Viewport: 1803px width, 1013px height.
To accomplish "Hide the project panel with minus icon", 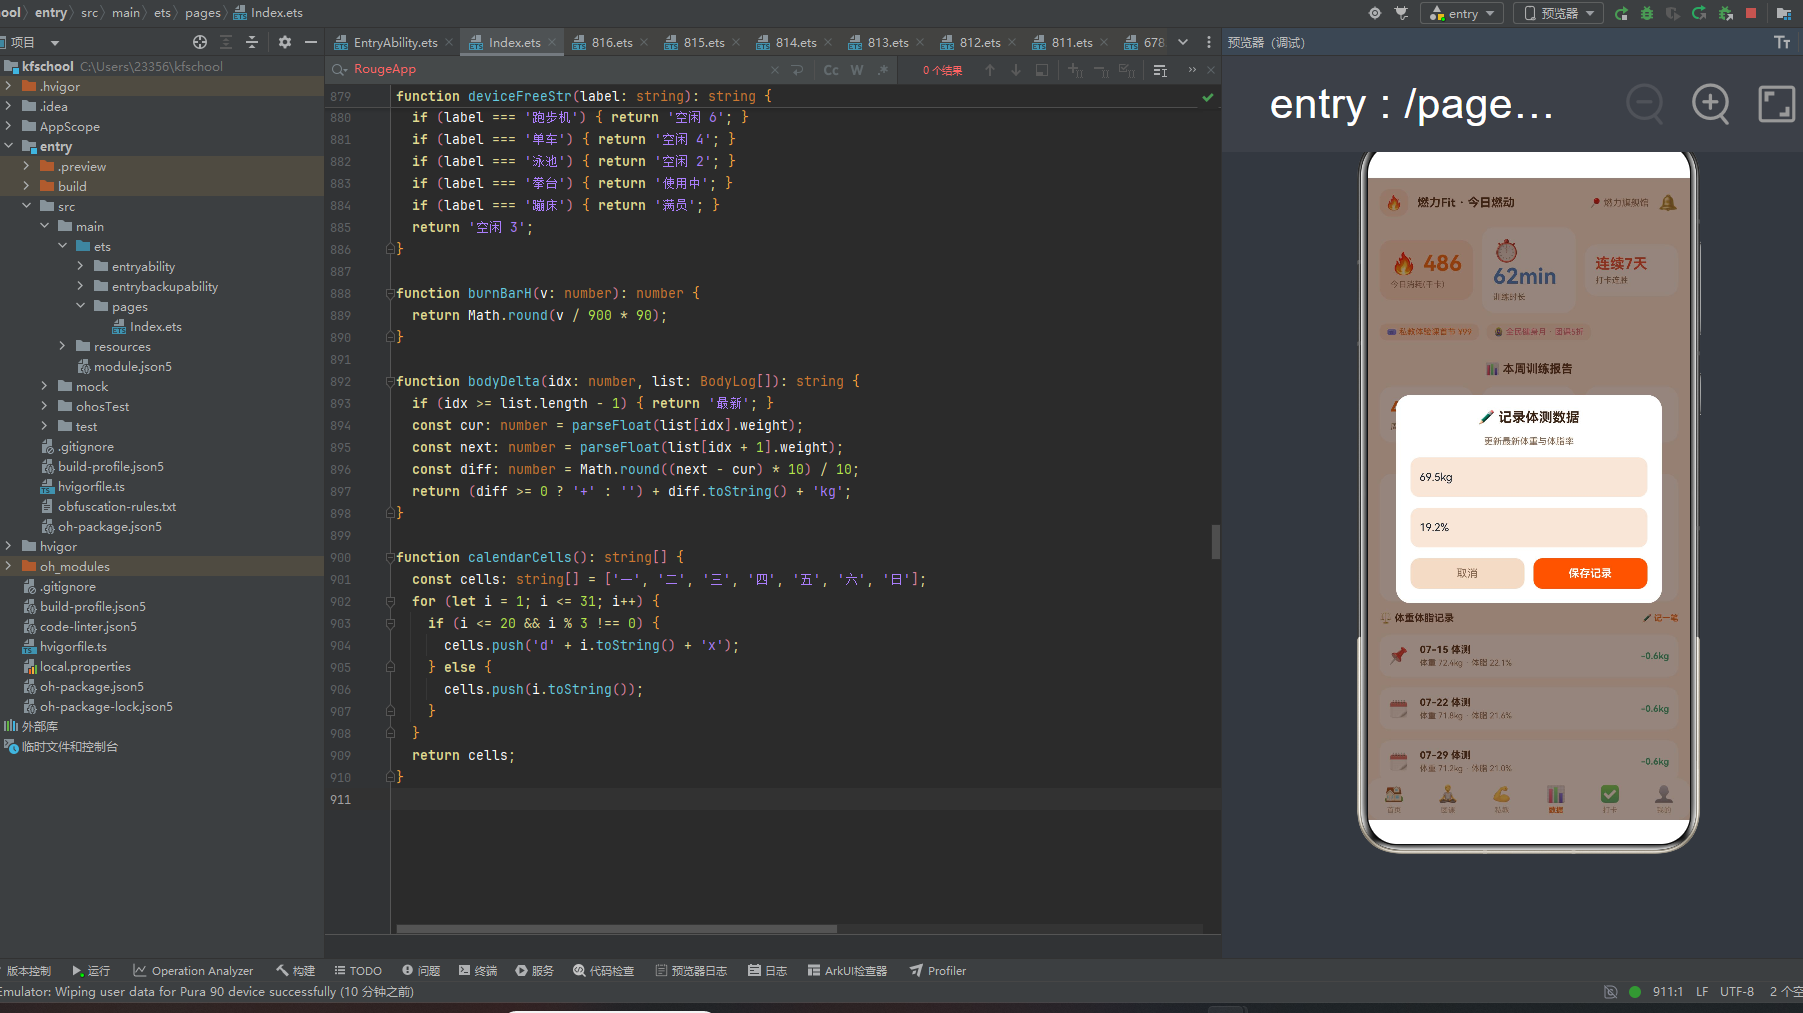I will coord(311,42).
